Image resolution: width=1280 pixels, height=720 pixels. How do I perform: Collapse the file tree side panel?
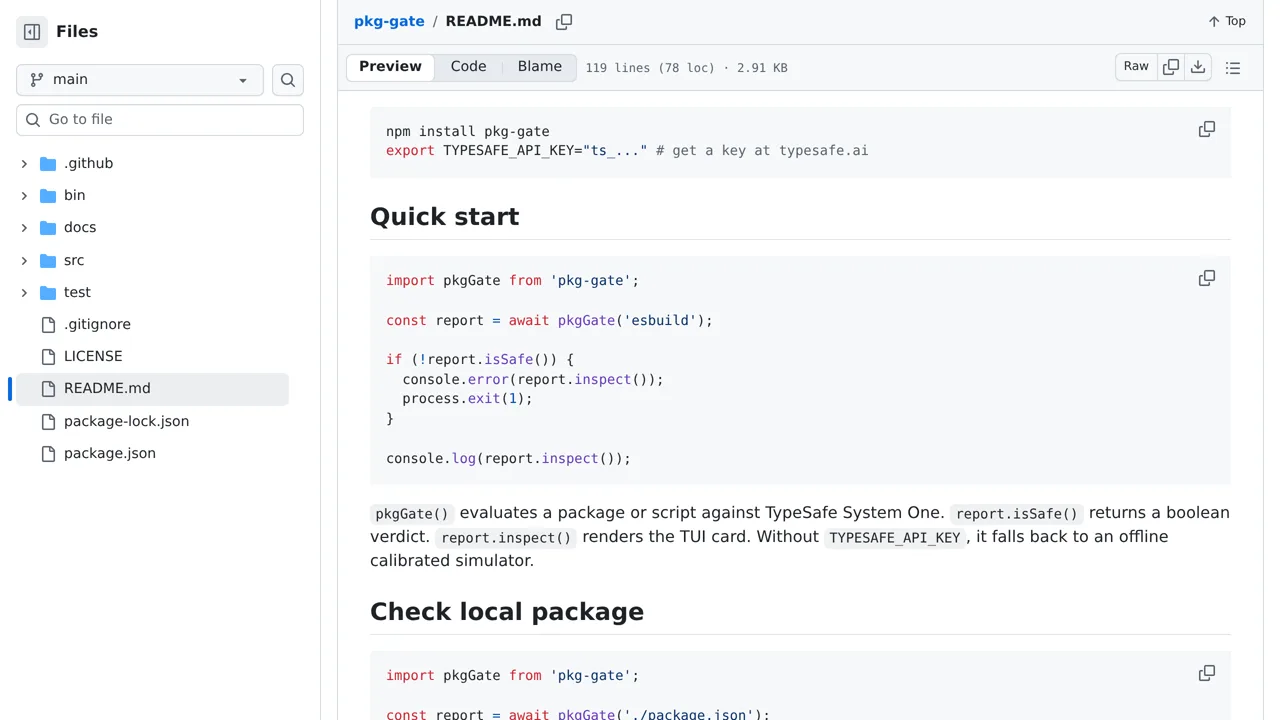[x=32, y=32]
